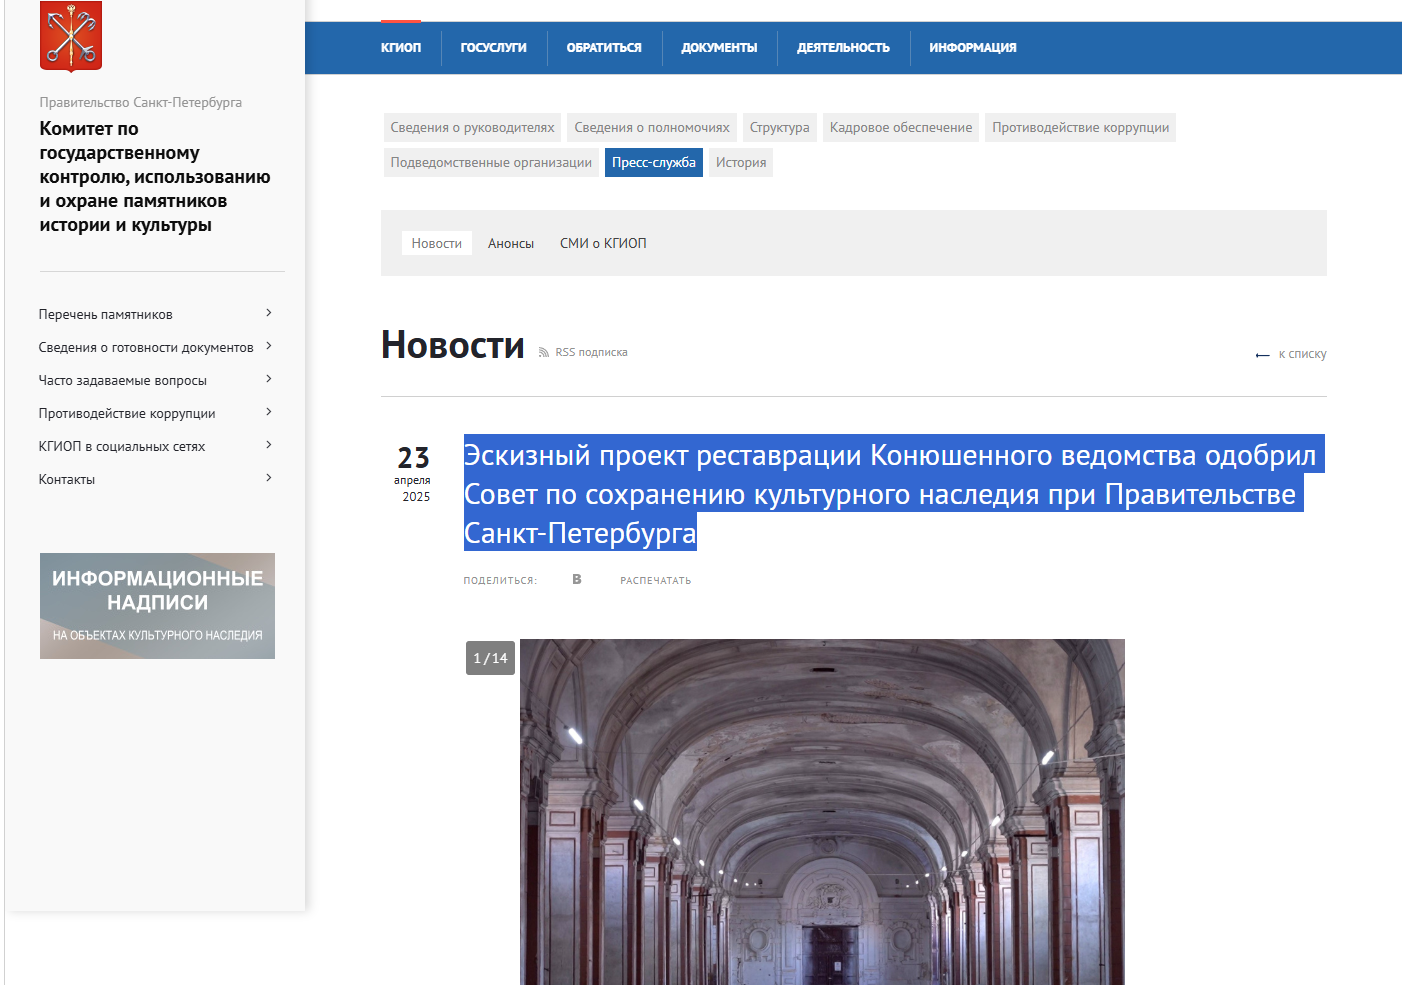This screenshot has width=1402, height=985.
Task: Select the Сведения о полномочиях tab
Action: tap(652, 128)
